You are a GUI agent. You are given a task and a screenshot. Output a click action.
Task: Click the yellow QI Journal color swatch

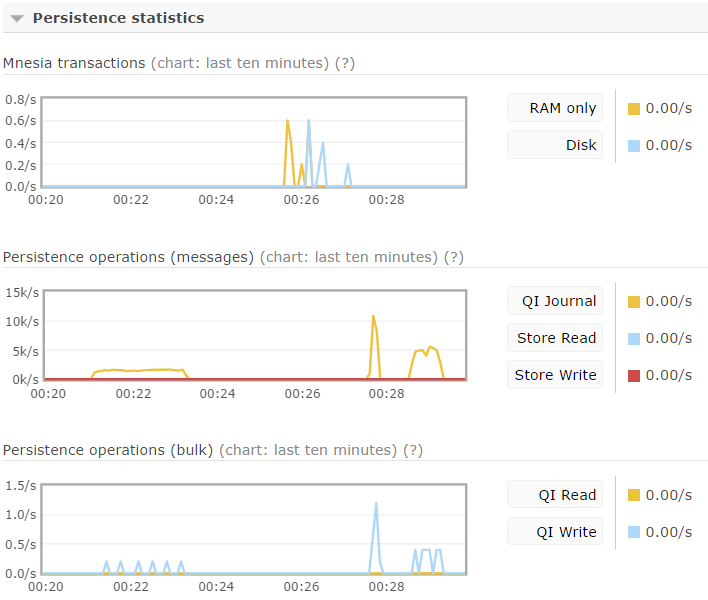[634, 302]
